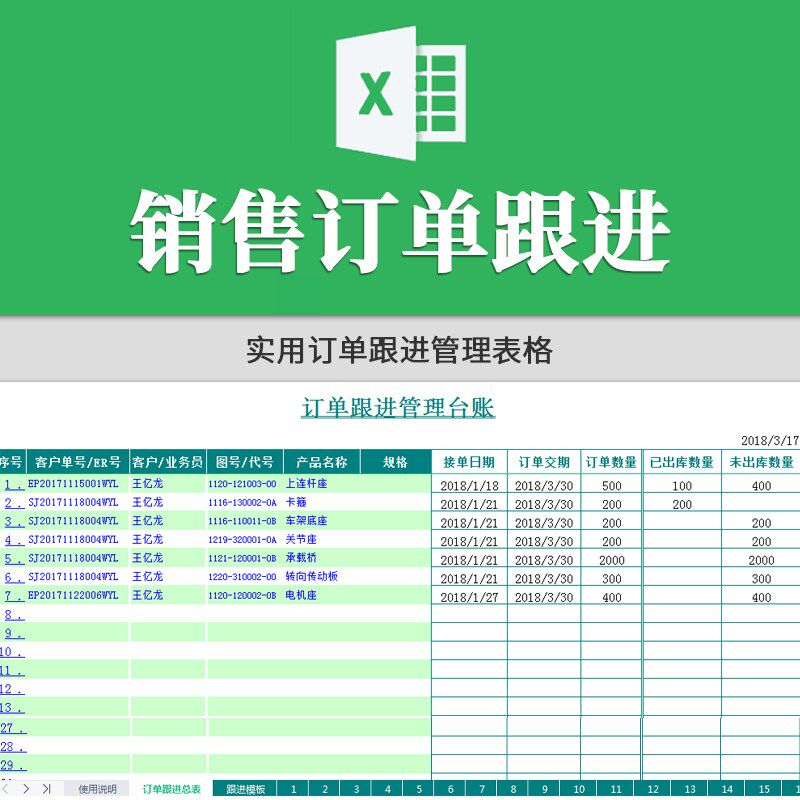Switch to the 跟进模板 sheet tab
The image size is (800, 800).
pos(245,789)
